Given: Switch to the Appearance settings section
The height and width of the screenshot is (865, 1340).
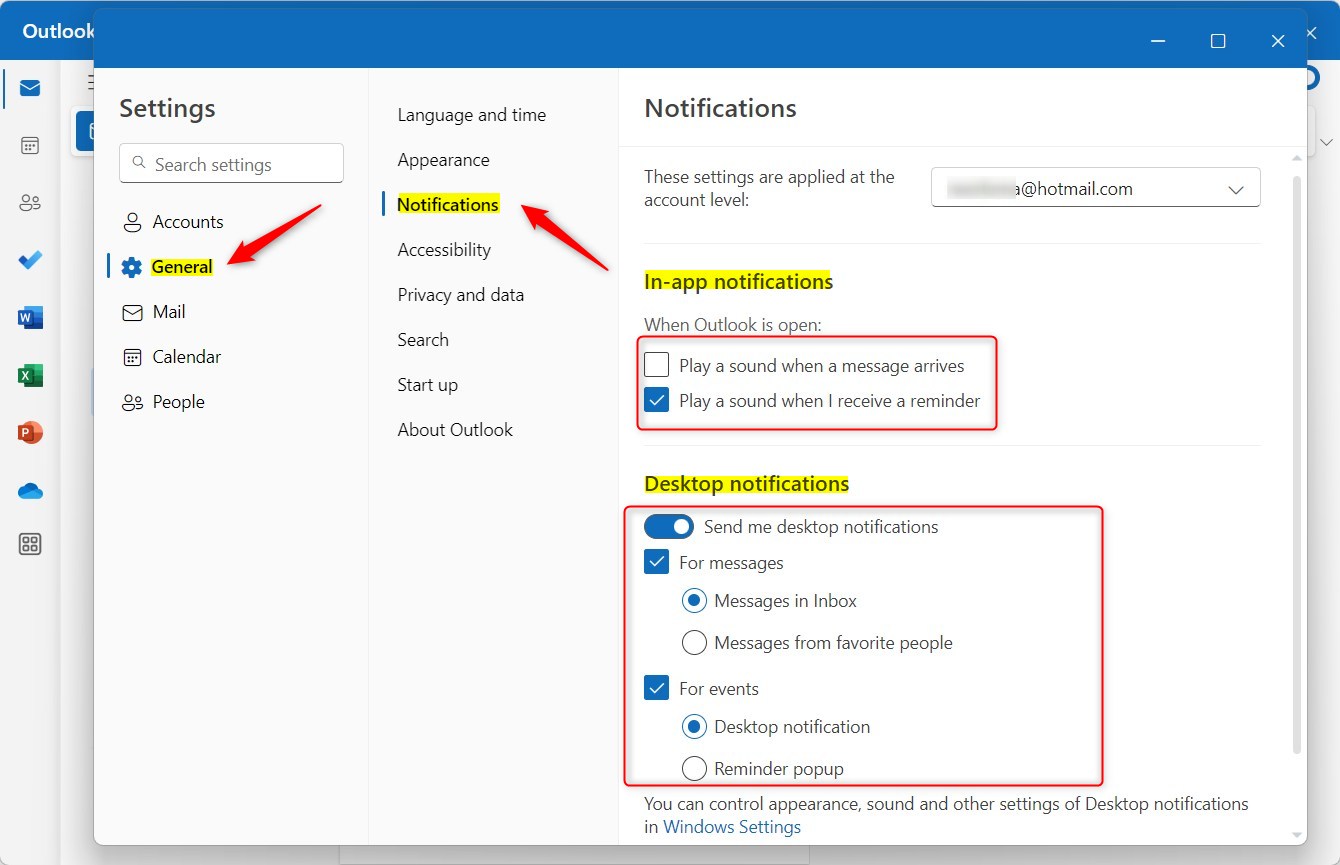Looking at the screenshot, I should pyautogui.click(x=443, y=159).
